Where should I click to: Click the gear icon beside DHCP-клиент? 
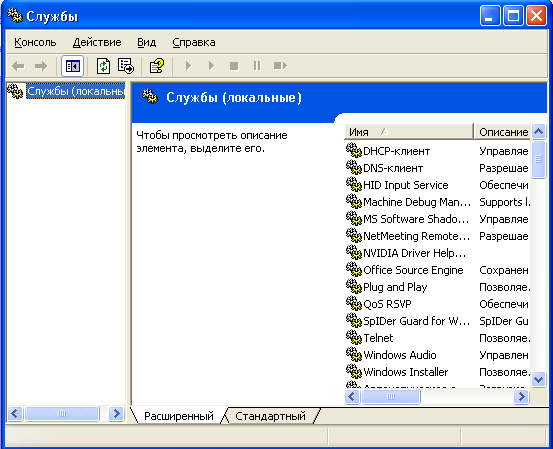point(354,150)
